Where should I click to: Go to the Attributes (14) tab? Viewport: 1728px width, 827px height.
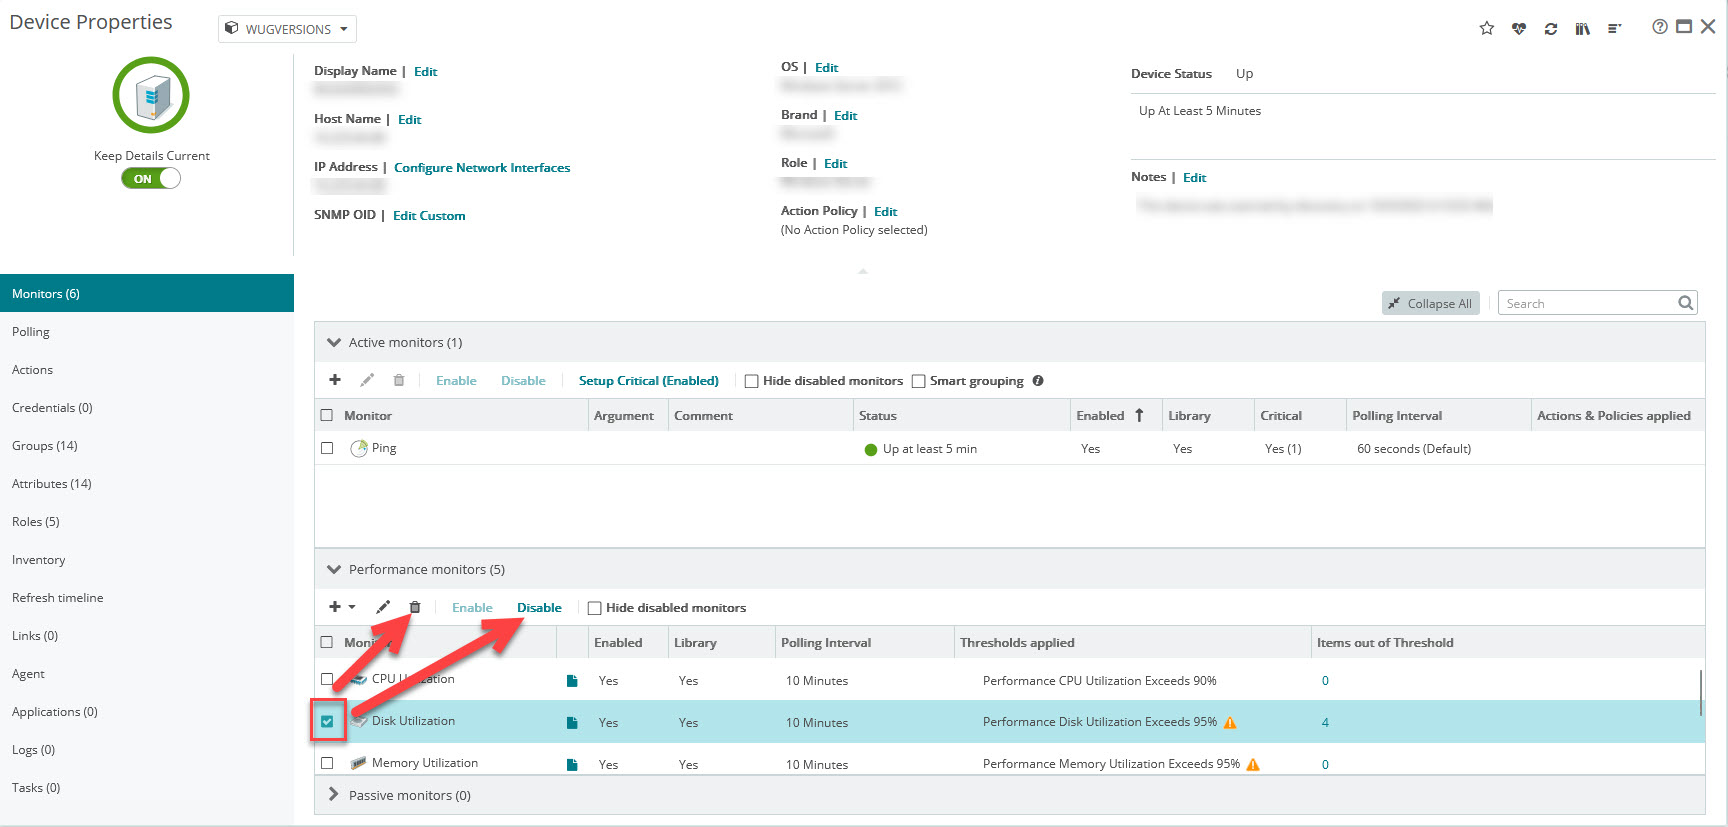147,484
